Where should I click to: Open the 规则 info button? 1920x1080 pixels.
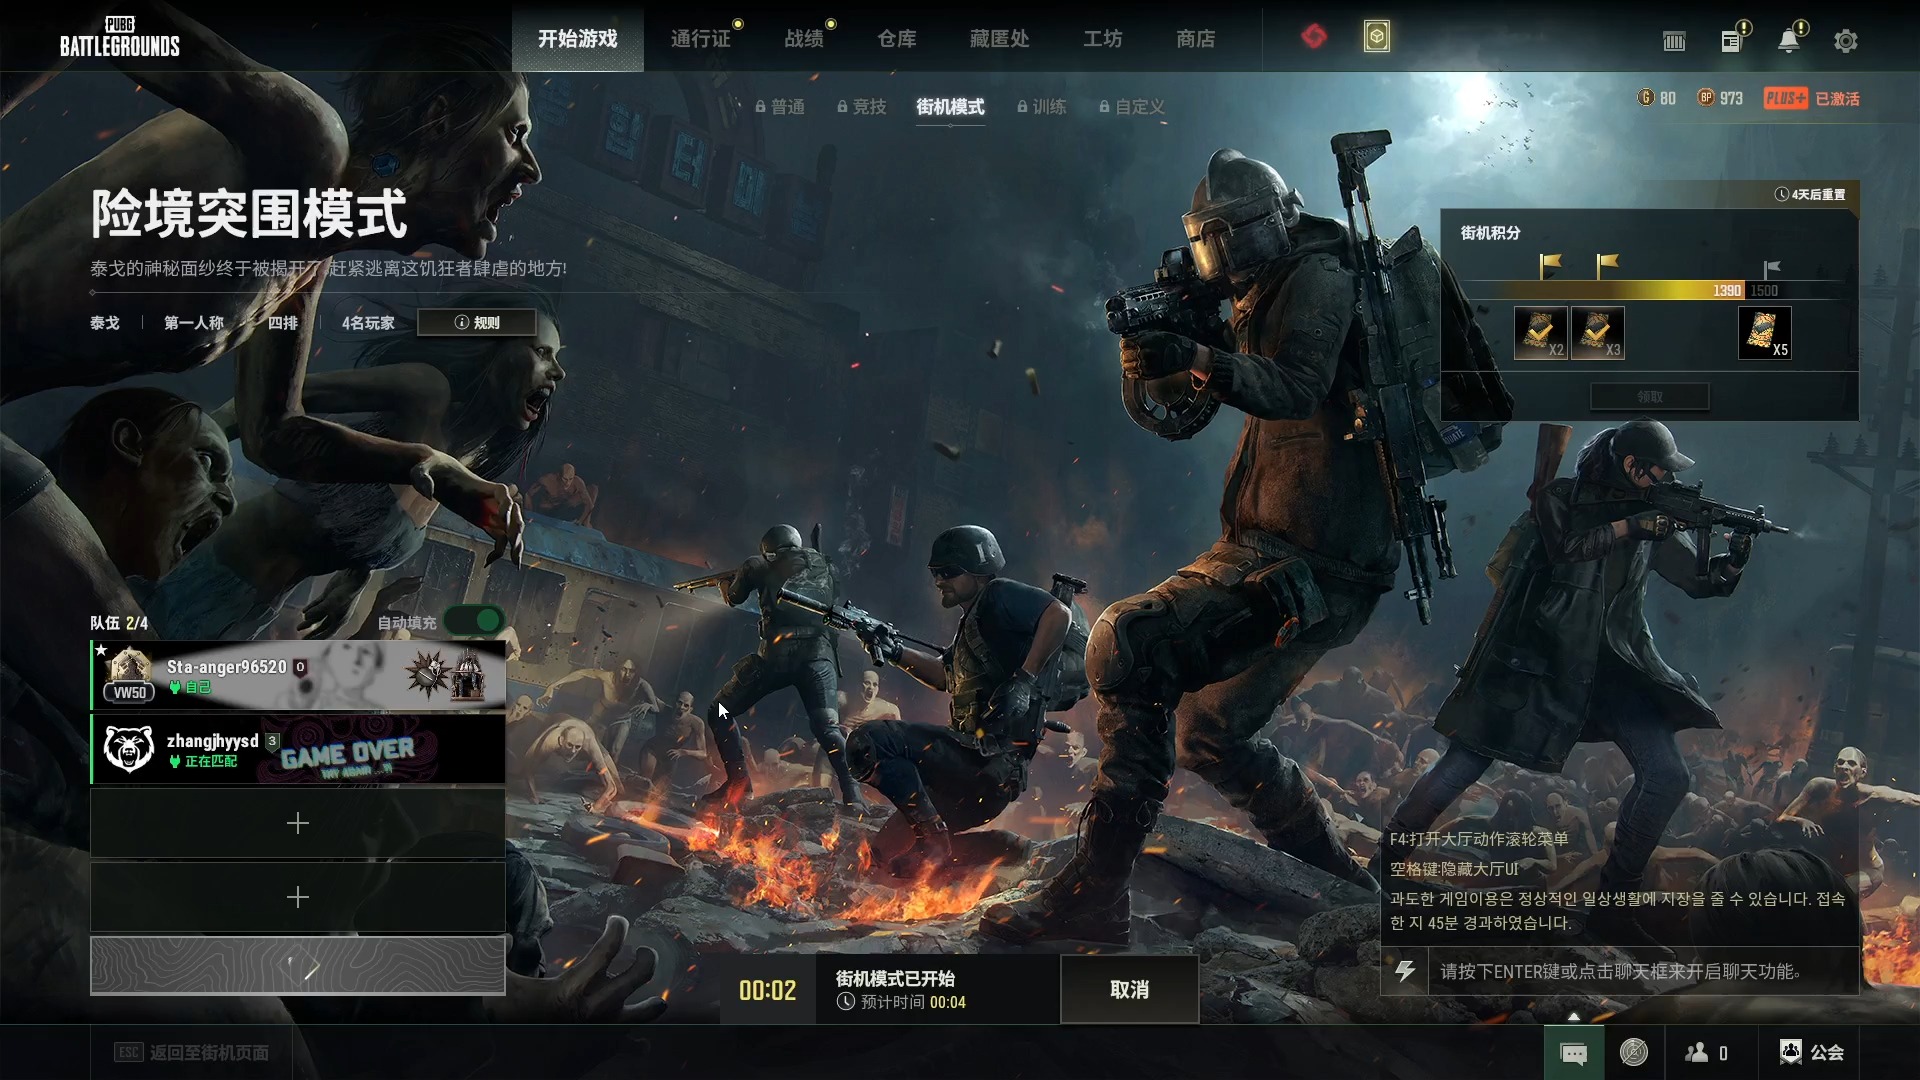(477, 322)
